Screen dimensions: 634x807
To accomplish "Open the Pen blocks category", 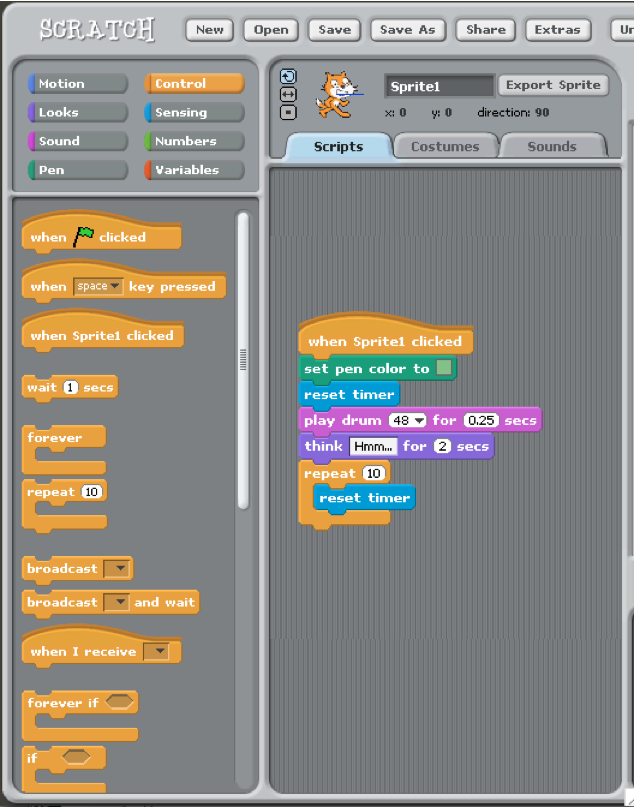I will coord(78,170).
